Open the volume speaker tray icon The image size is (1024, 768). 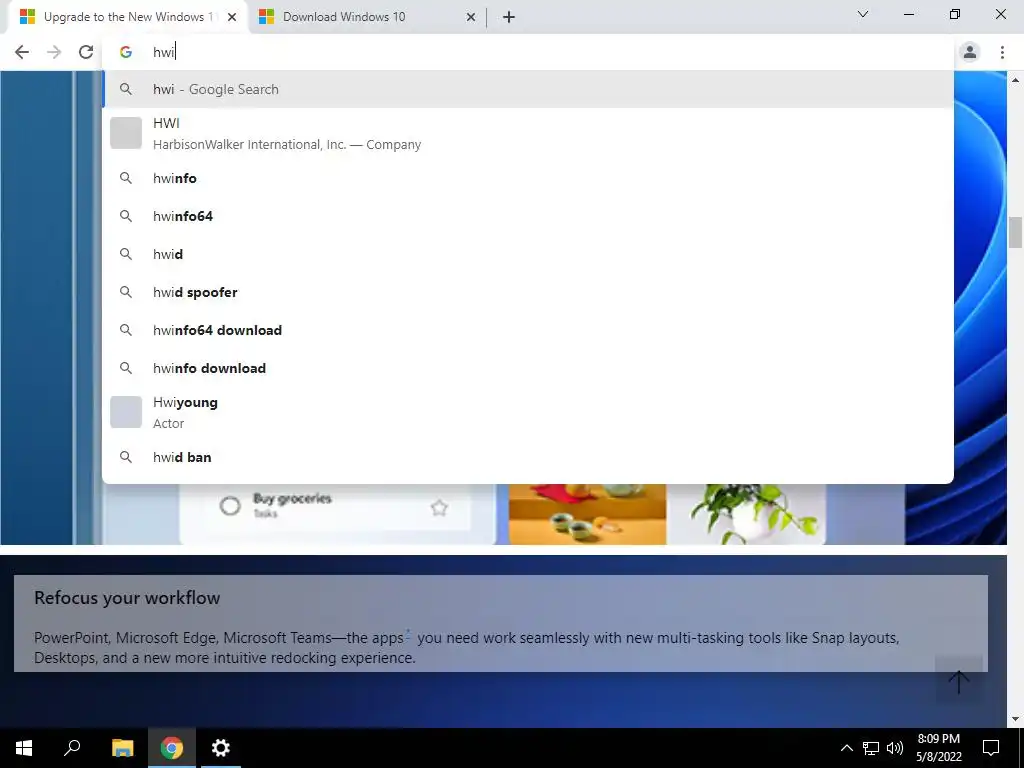tap(895, 748)
